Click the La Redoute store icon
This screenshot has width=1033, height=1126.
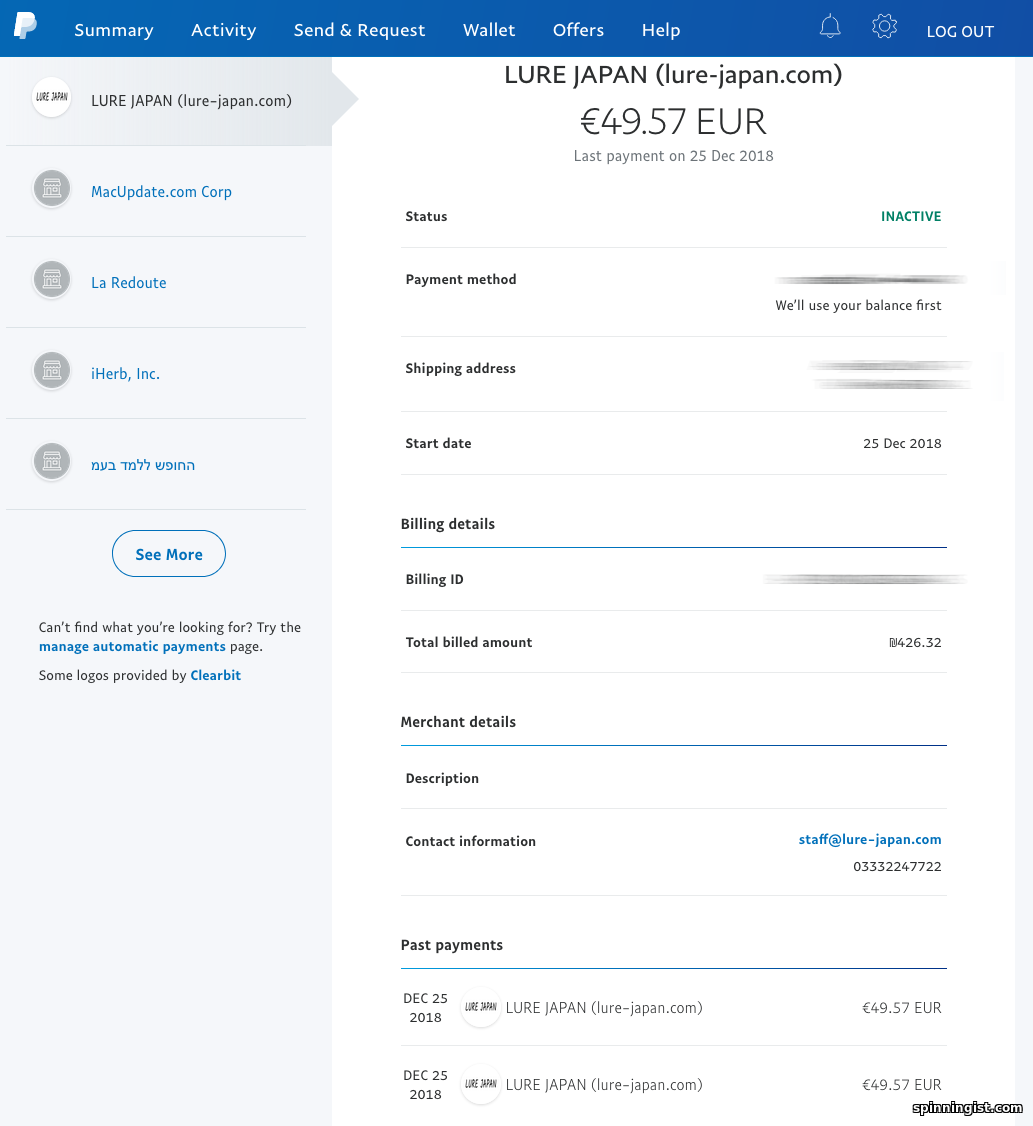pos(51,280)
